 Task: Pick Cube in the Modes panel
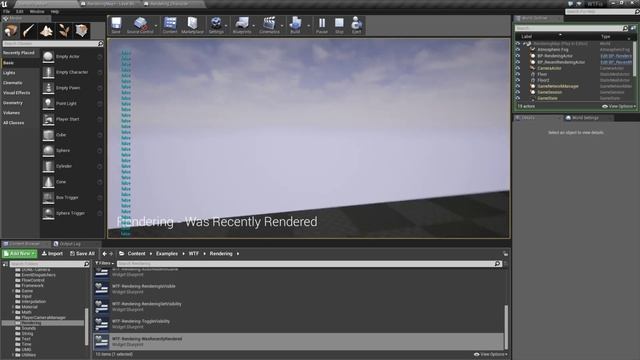pyautogui.click(x=72, y=135)
